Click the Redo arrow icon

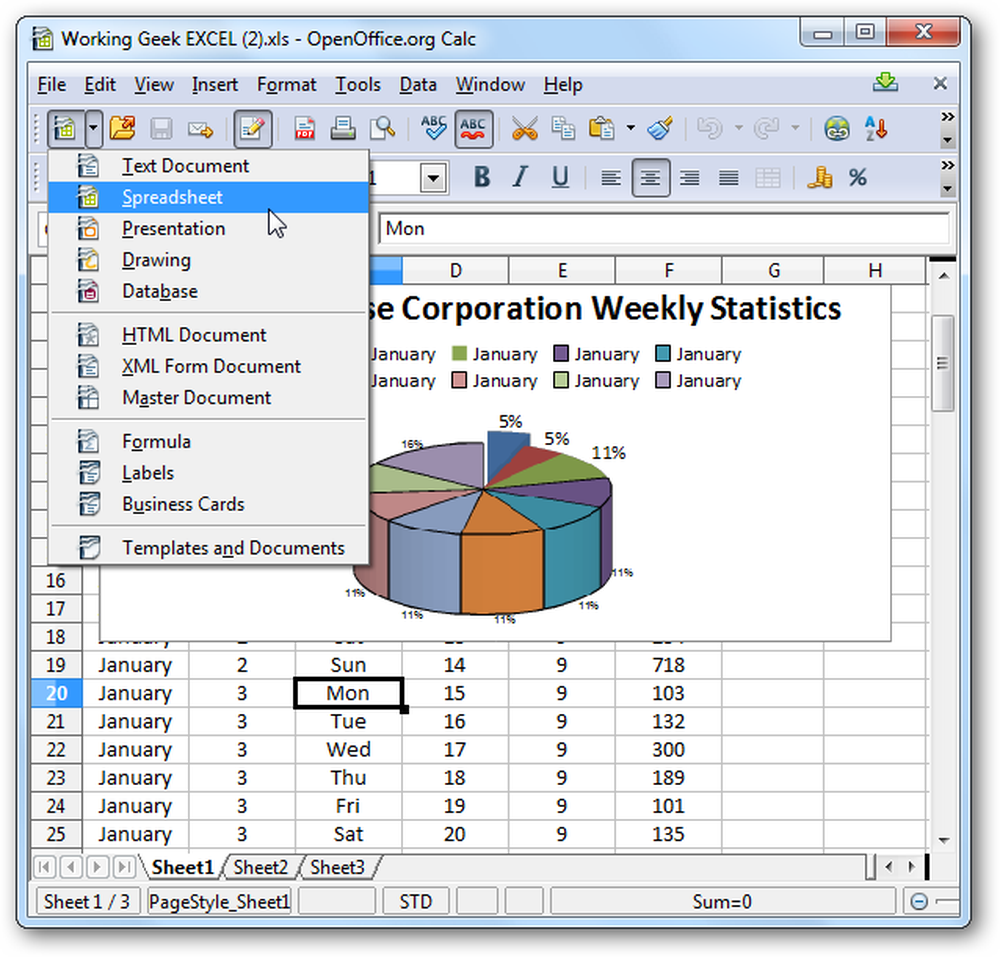click(767, 129)
